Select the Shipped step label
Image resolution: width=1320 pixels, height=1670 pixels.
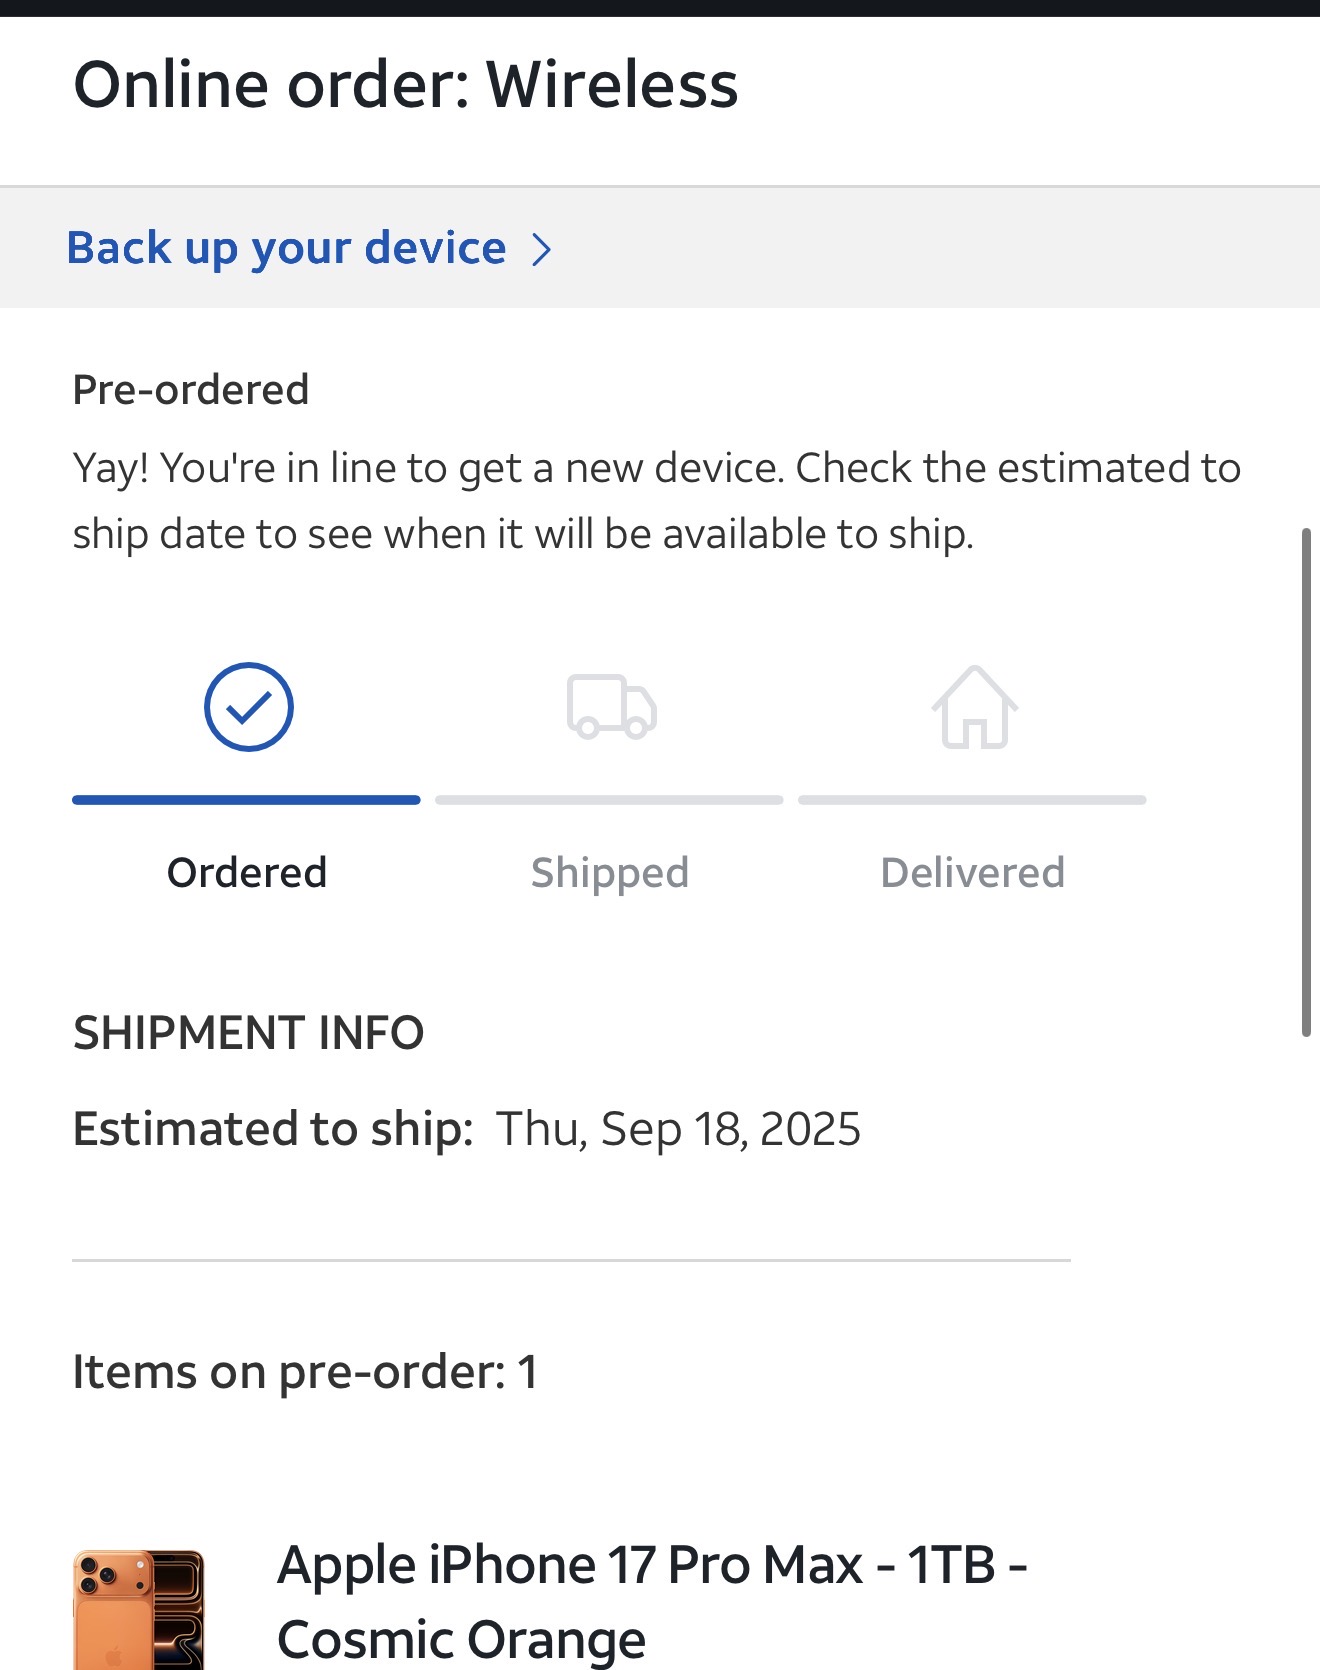(x=610, y=873)
